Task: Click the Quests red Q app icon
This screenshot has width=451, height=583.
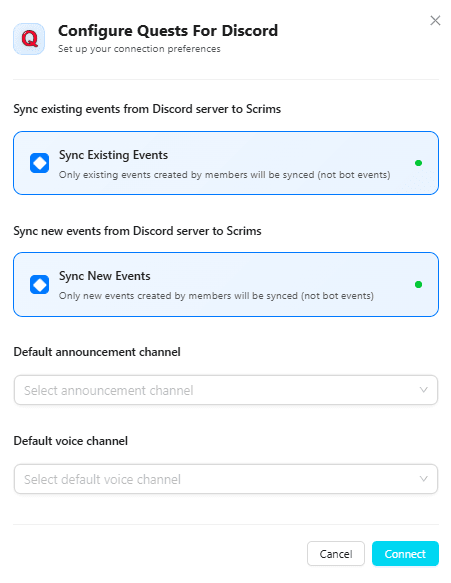Action: click(x=29, y=39)
